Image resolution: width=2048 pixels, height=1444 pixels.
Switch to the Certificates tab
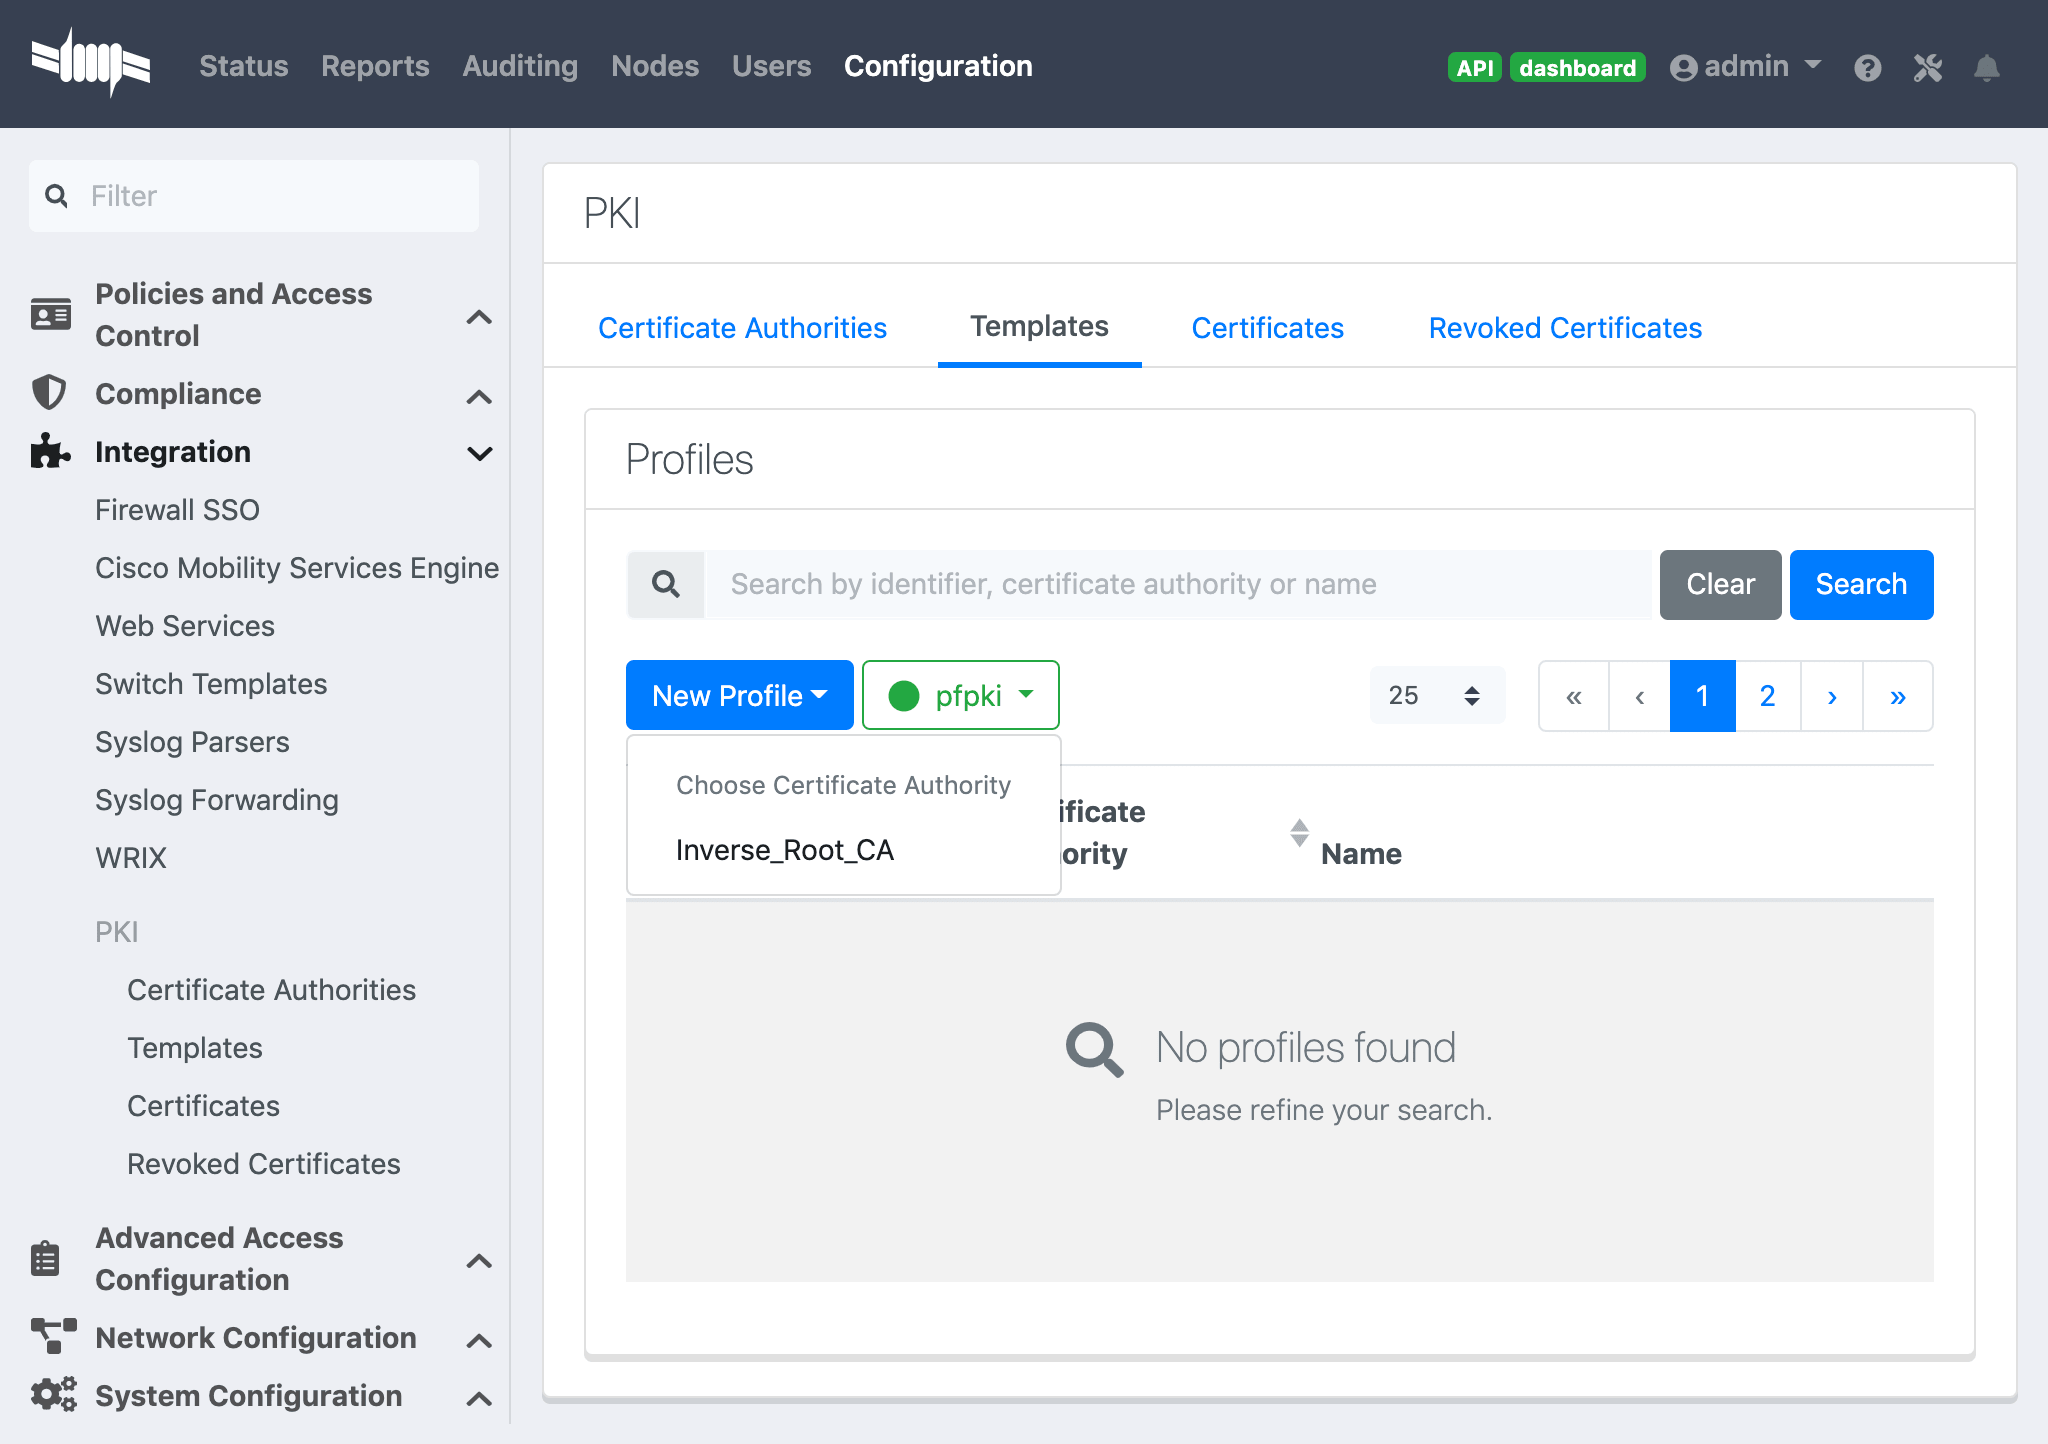pyautogui.click(x=1266, y=327)
